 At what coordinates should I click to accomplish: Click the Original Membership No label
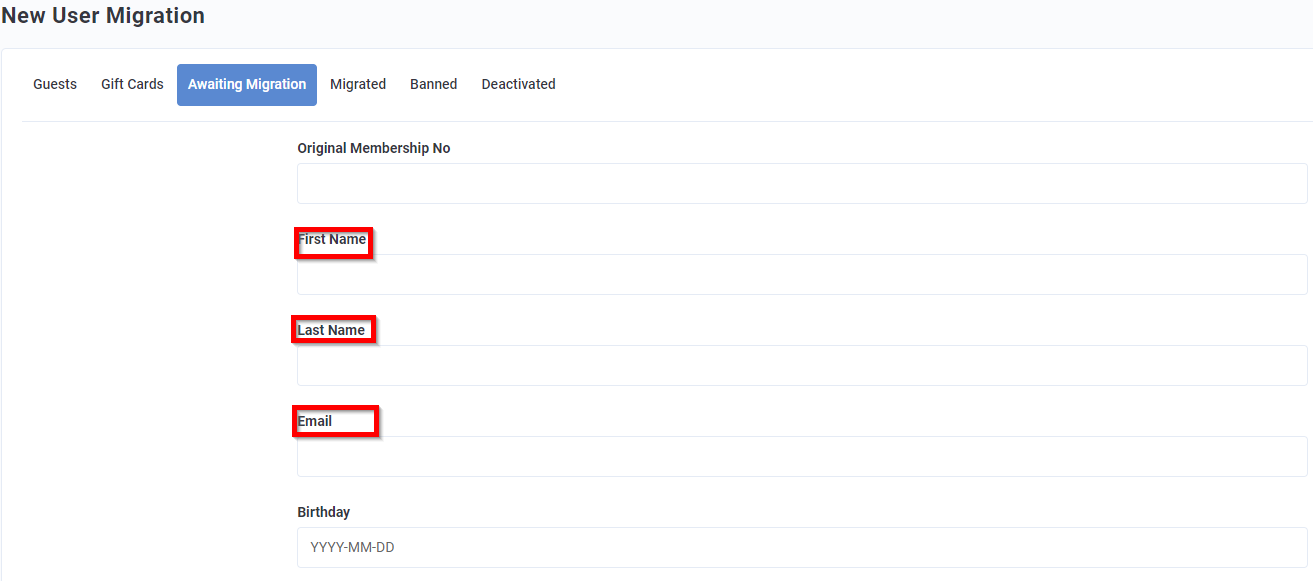[374, 147]
